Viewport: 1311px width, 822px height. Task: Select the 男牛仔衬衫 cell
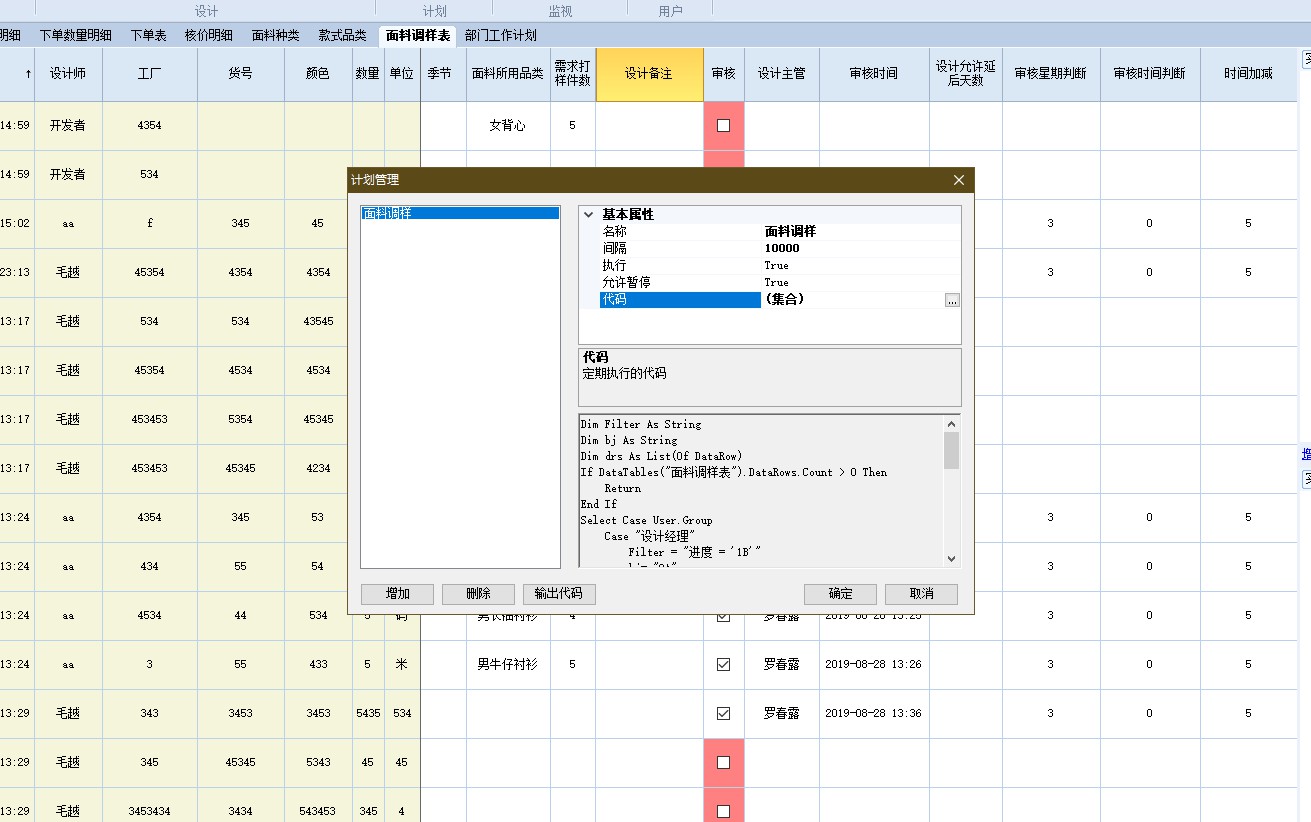[508, 664]
